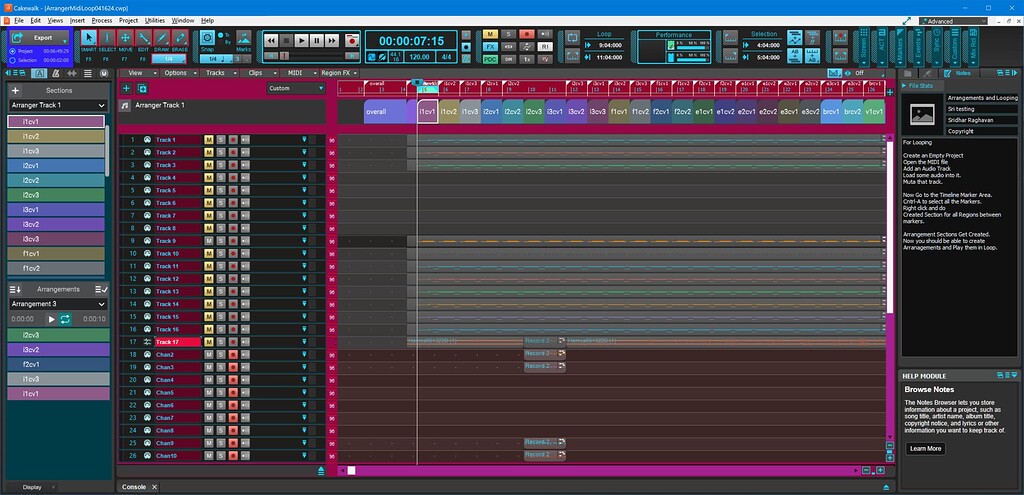Select the i2cv1 section in Sections list
The image size is (1024, 495).
(56, 166)
